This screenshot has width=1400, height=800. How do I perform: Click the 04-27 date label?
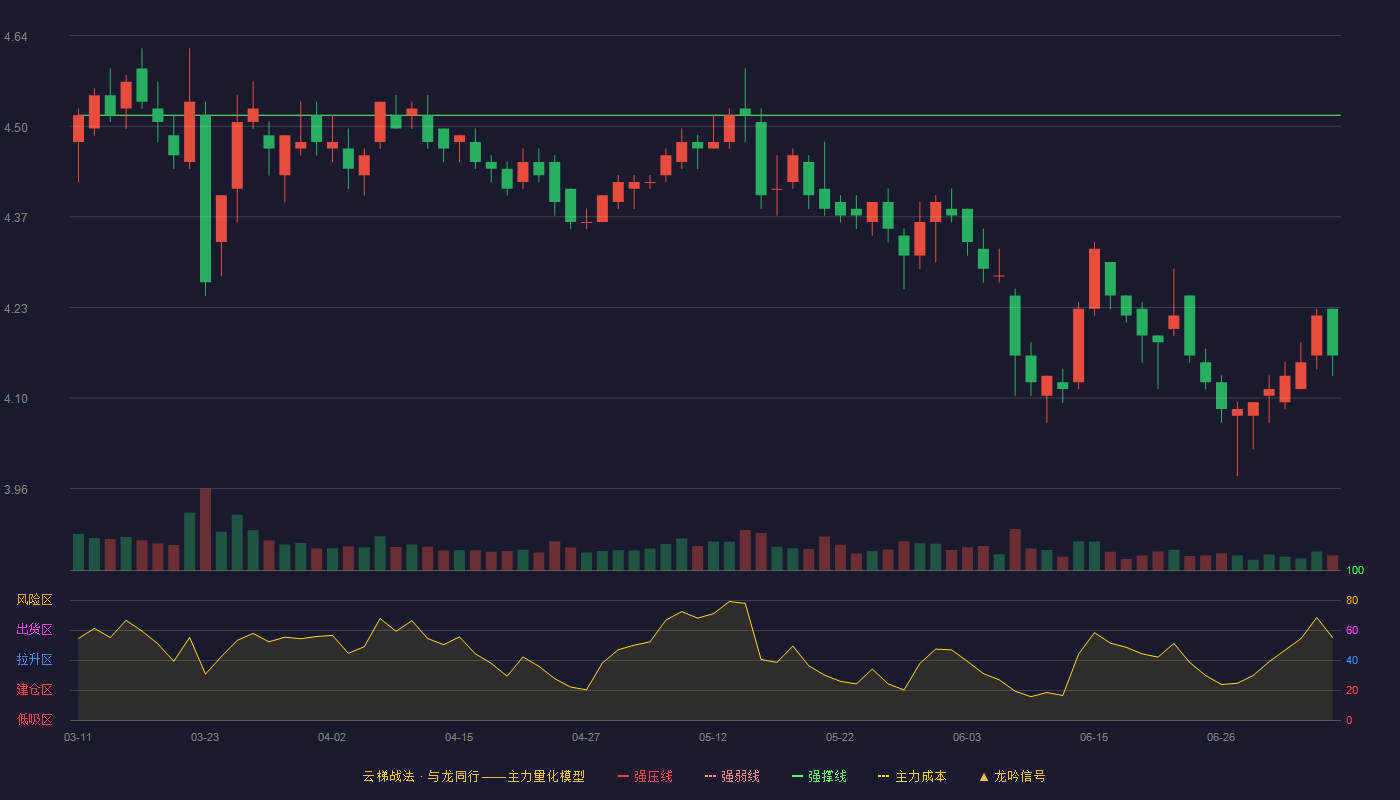point(586,737)
